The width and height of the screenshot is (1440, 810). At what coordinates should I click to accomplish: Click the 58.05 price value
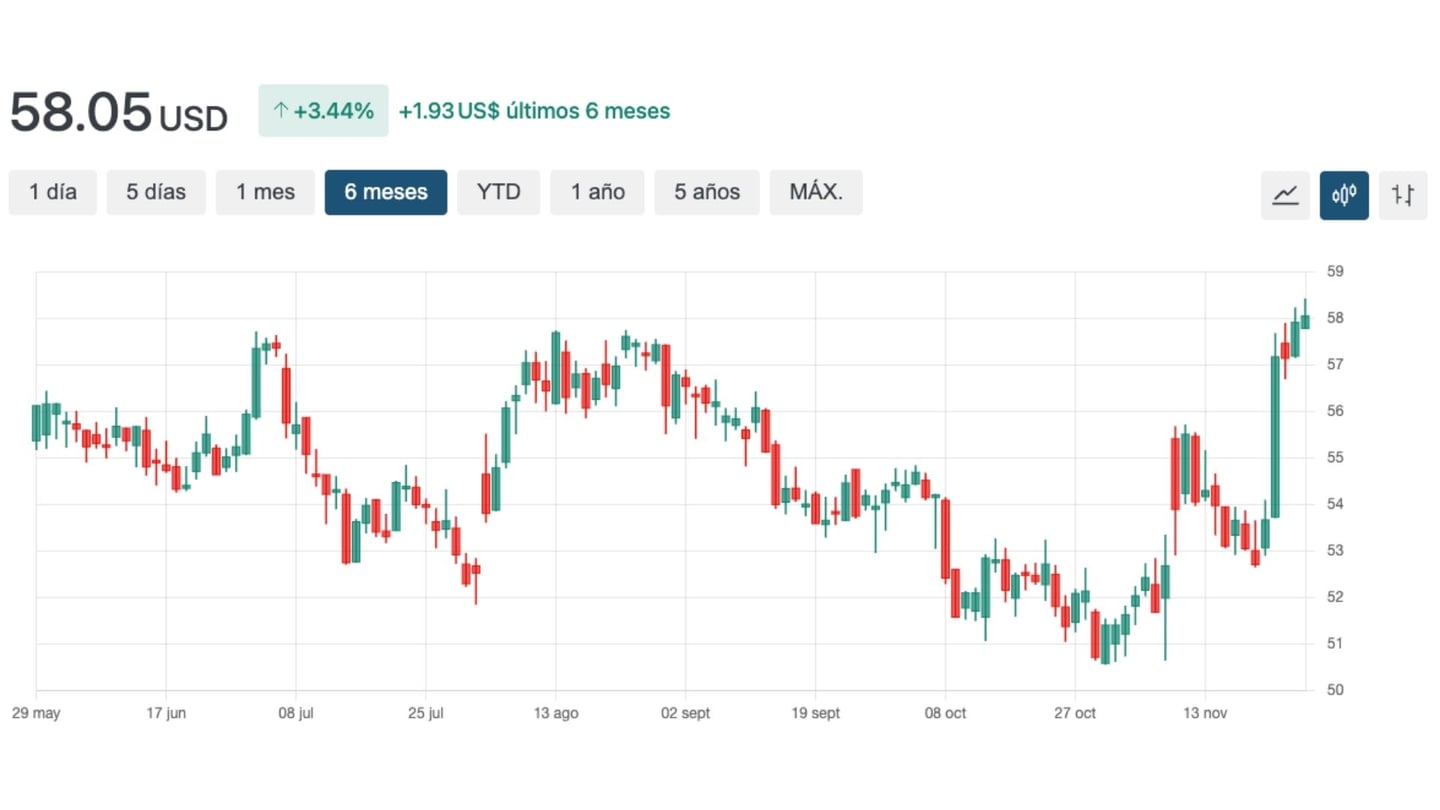81,112
